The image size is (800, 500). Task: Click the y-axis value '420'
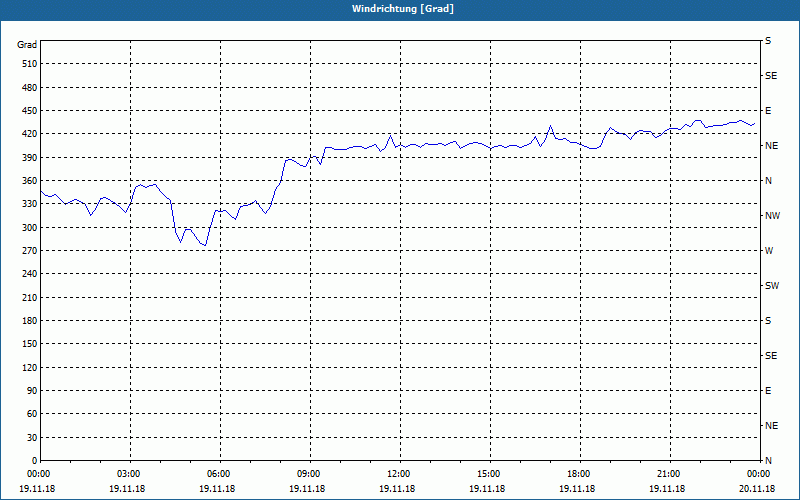click(30, 134)
